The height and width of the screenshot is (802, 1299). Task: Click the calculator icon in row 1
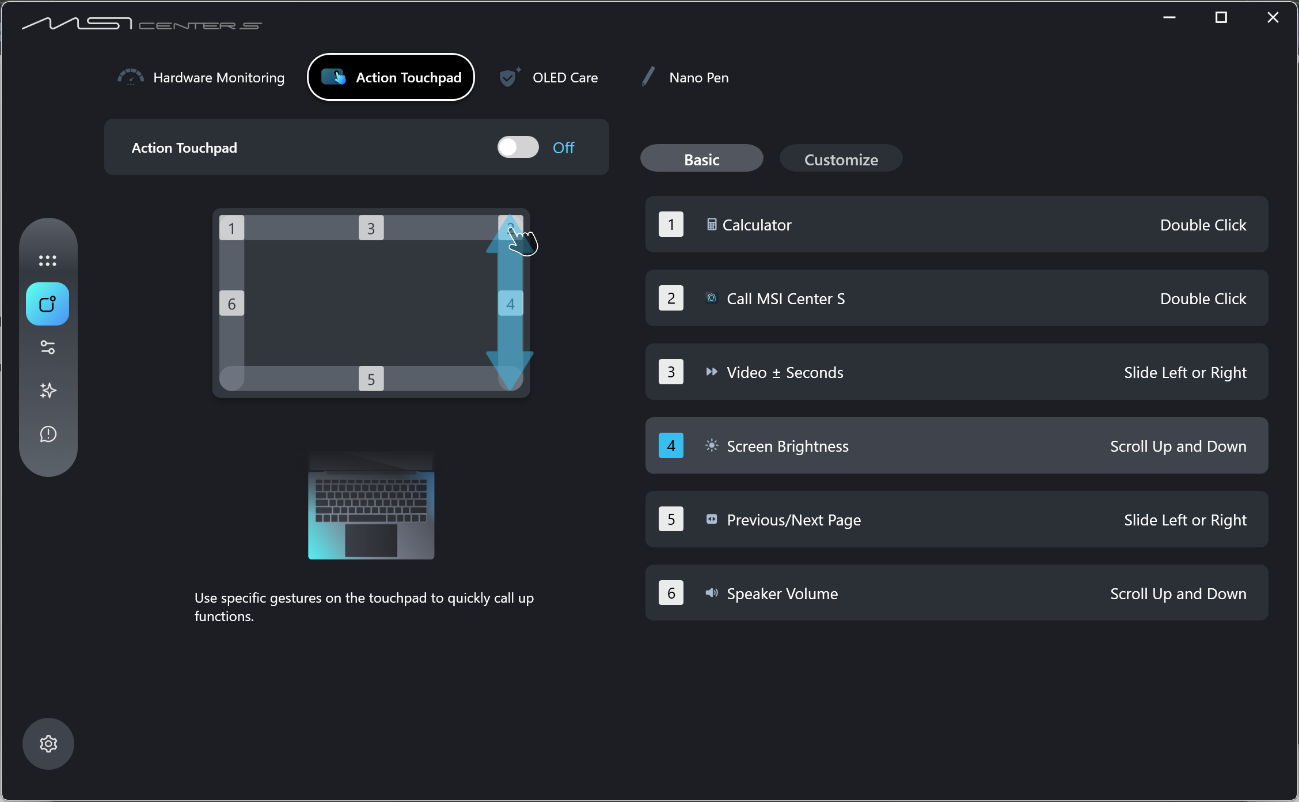(711, 225)
